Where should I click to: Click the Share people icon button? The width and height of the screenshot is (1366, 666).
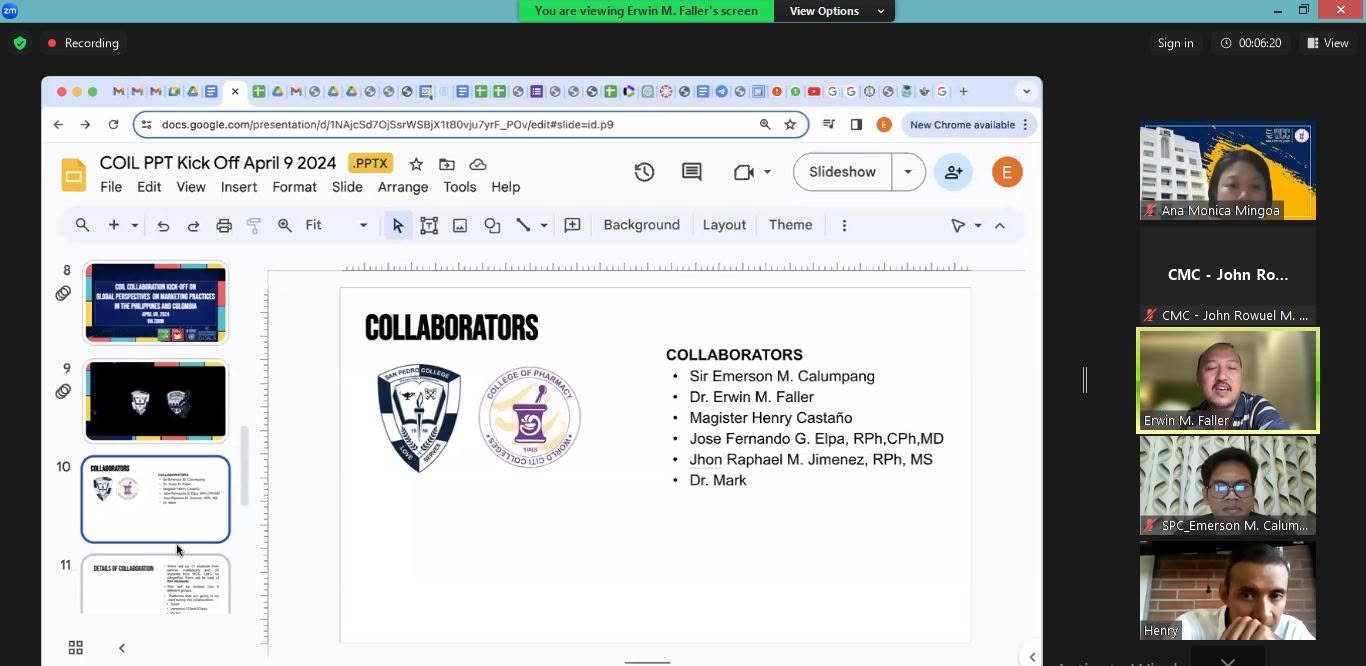953,172
